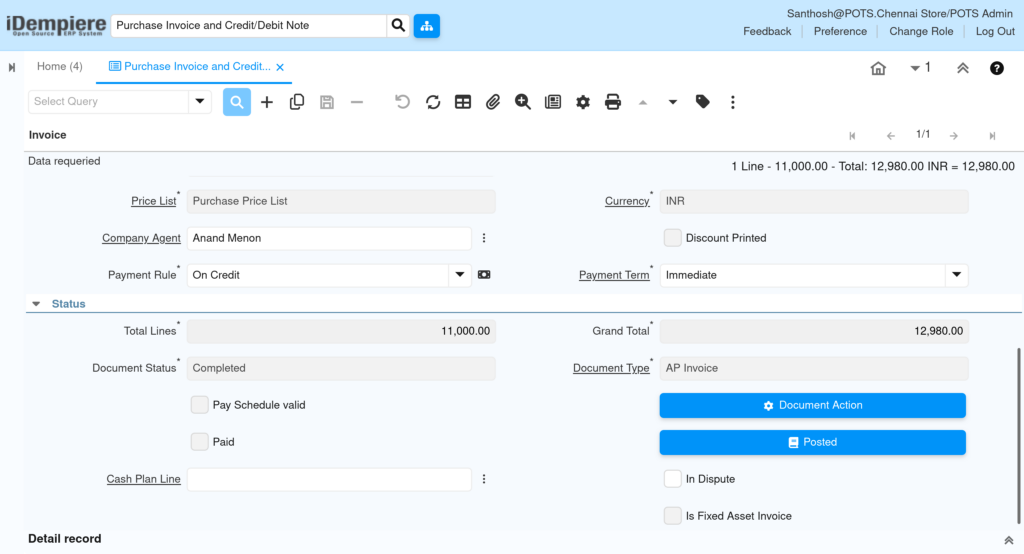Follow the Company Agent label link
Screen dimensions: 1024x554
pyautogui.click(x=141, y=238)
